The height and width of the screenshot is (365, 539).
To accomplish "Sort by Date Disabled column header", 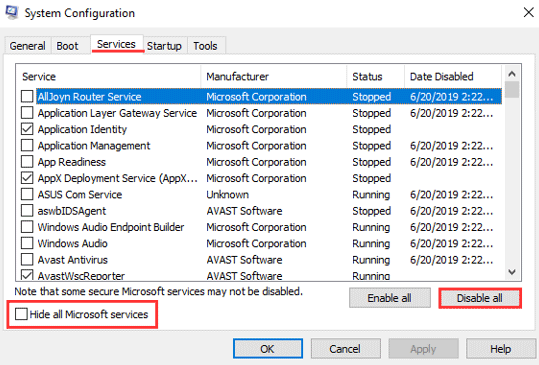I will point(453,76).
